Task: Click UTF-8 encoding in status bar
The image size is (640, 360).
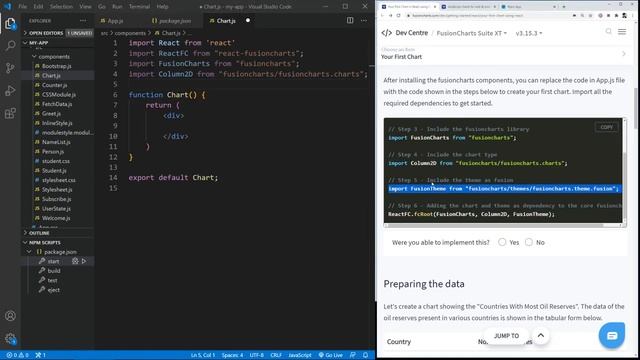Action: coord(256,355)
